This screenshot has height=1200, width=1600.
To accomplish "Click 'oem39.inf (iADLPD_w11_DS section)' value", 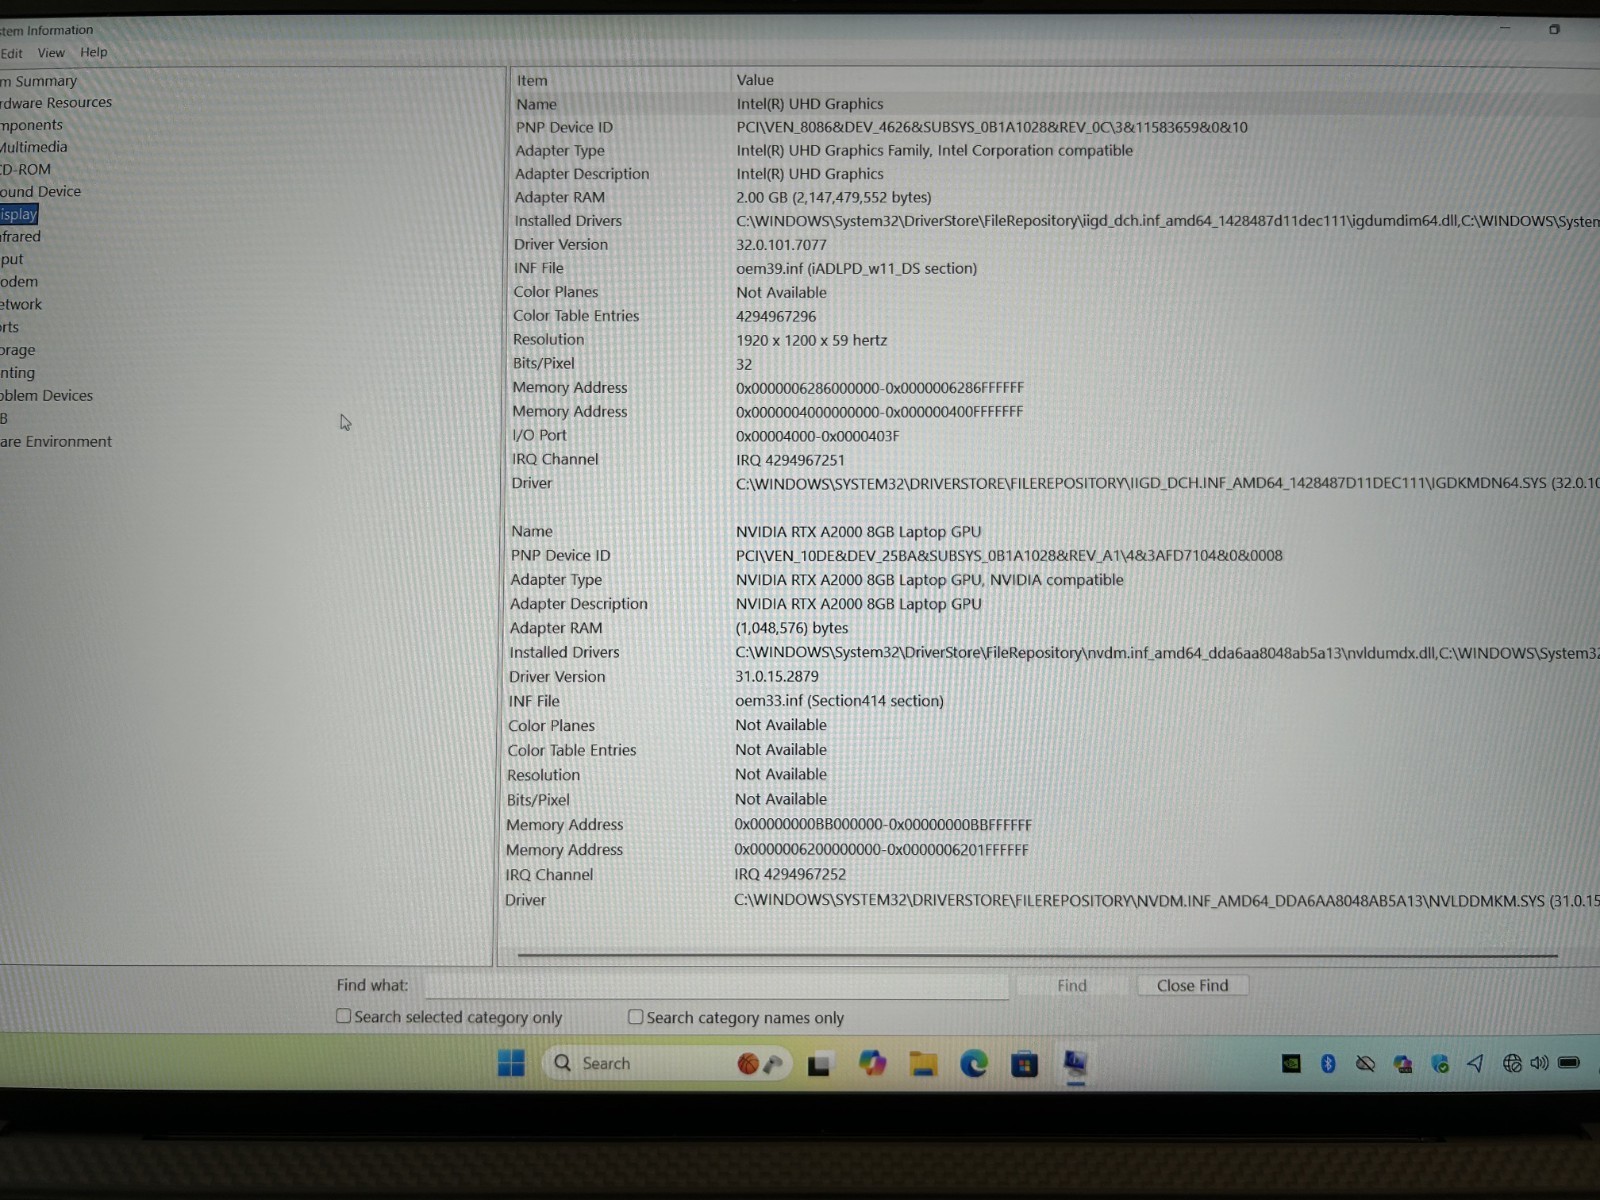I will [x=857, y=268].
